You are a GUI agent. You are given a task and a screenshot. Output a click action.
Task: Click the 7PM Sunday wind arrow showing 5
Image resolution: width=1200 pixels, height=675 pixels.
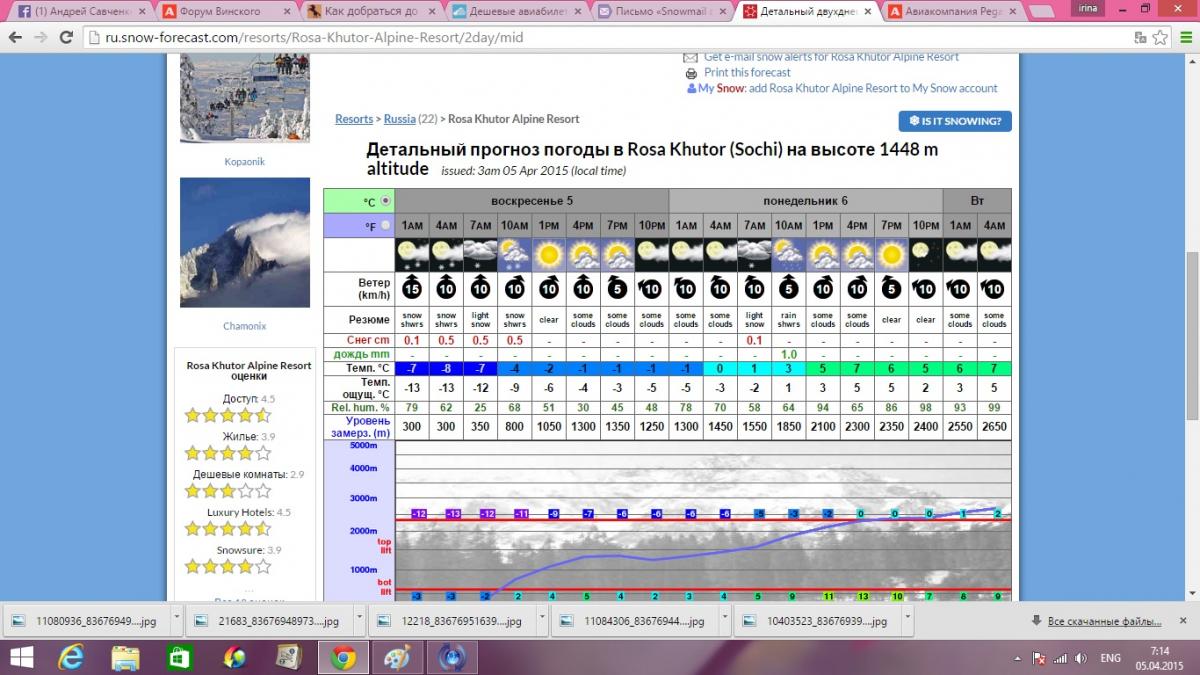(617, 289)
